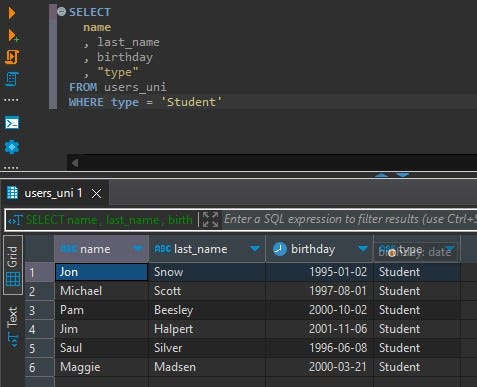The image size is (477, 387).
Task: Open the SQL terminal console icon
Action: pos(12,123)
